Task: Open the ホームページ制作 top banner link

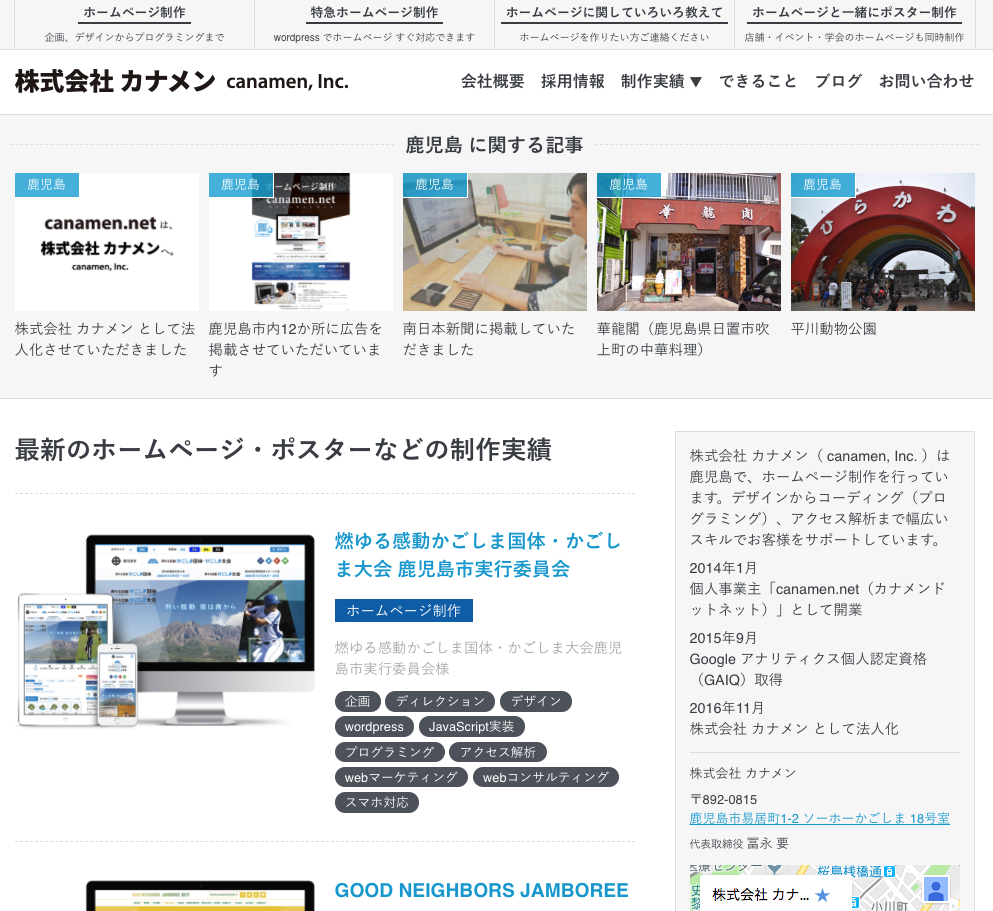Action: click(x=134, y=13)
